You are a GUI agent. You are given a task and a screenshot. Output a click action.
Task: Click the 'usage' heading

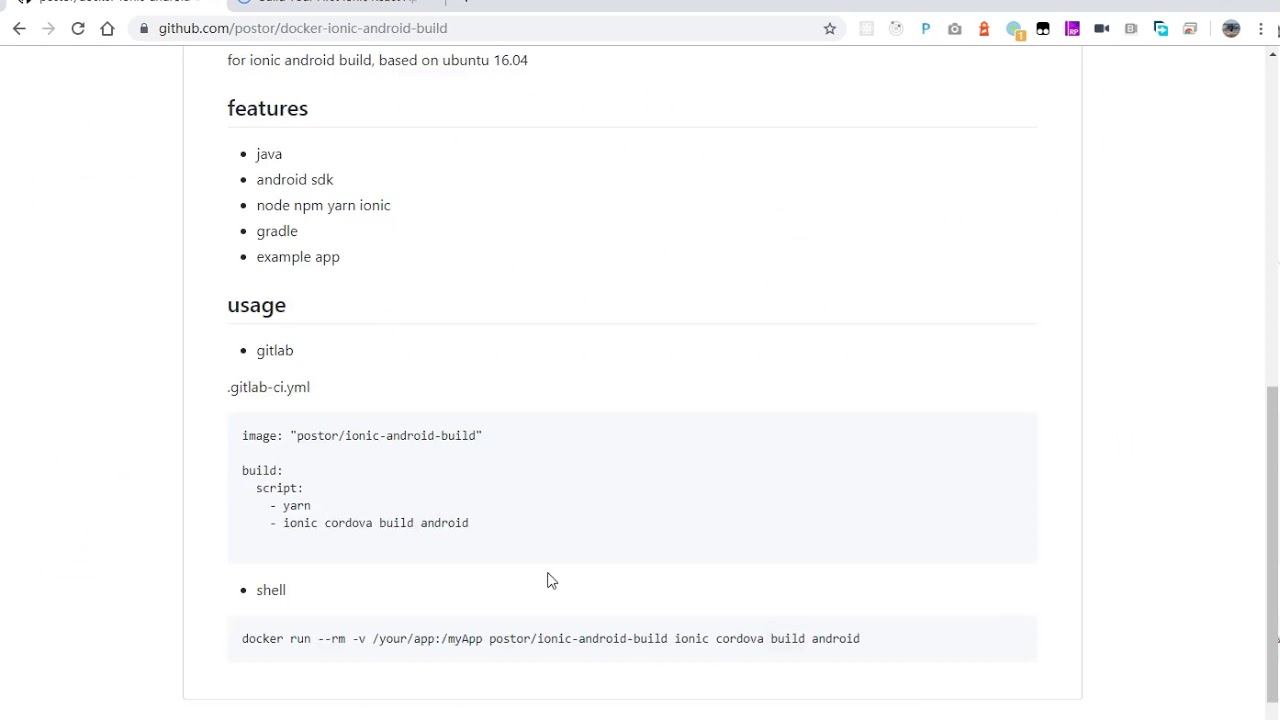pos(256,305)
